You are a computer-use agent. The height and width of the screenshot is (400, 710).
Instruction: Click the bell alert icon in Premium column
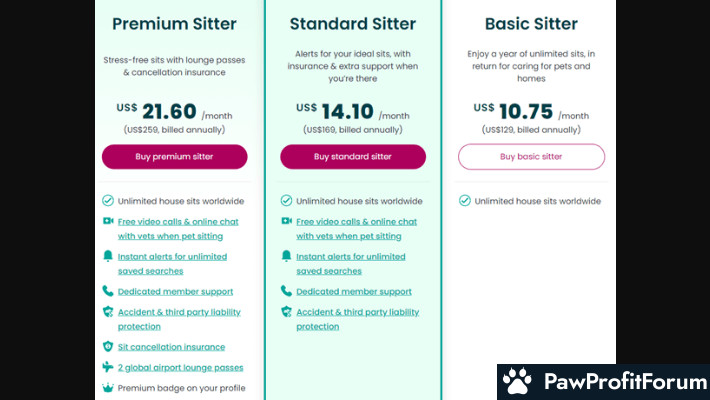108,256
